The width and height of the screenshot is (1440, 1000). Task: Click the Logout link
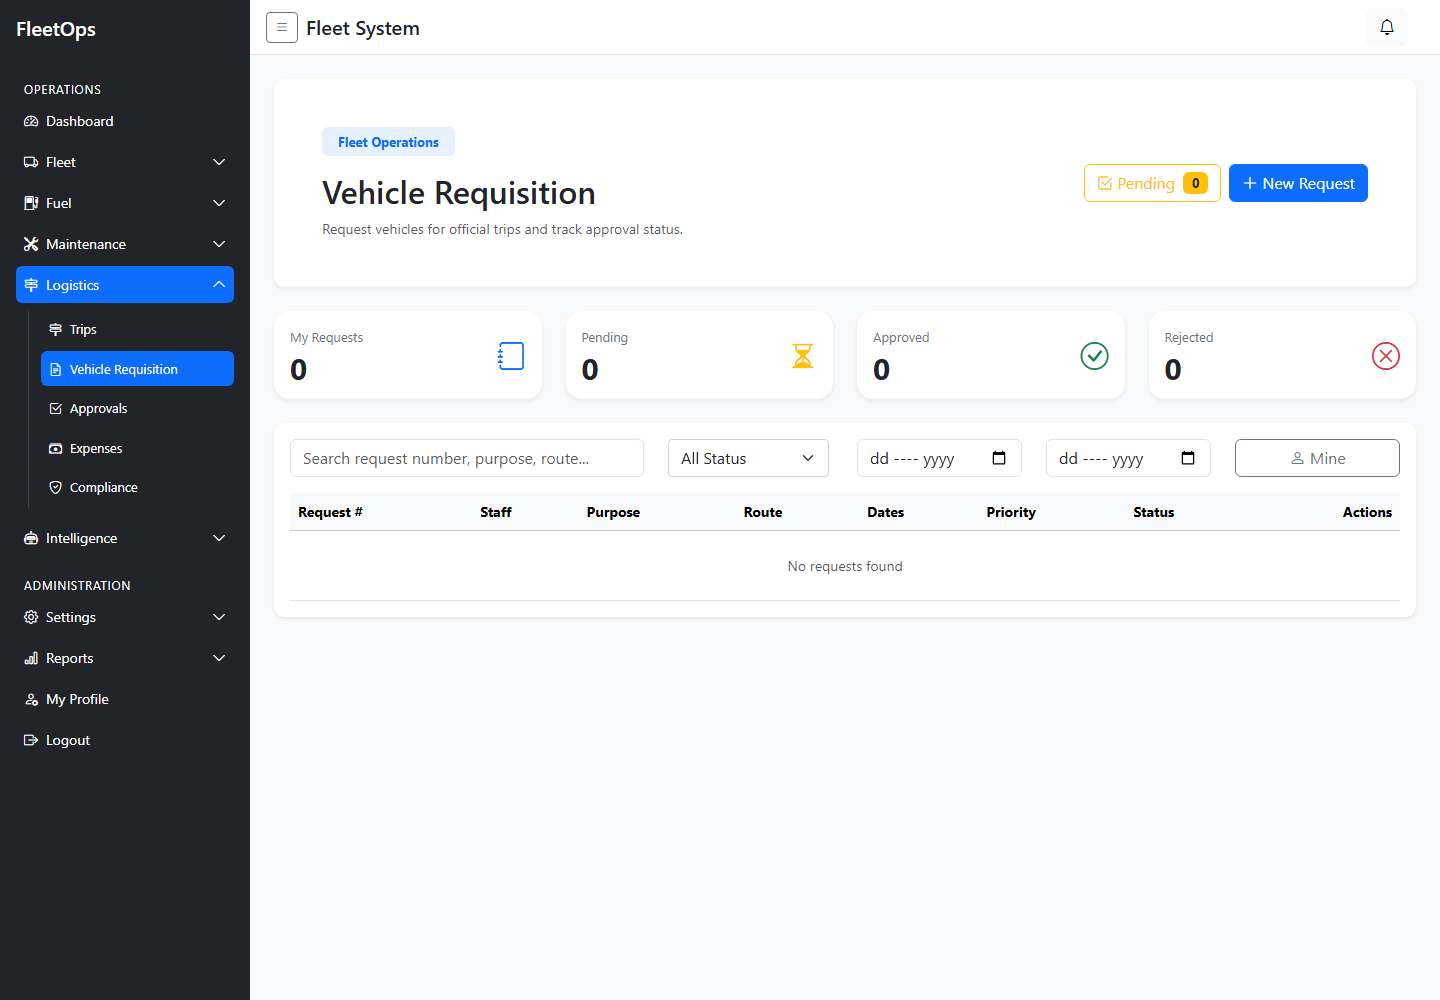coord(125,740)
